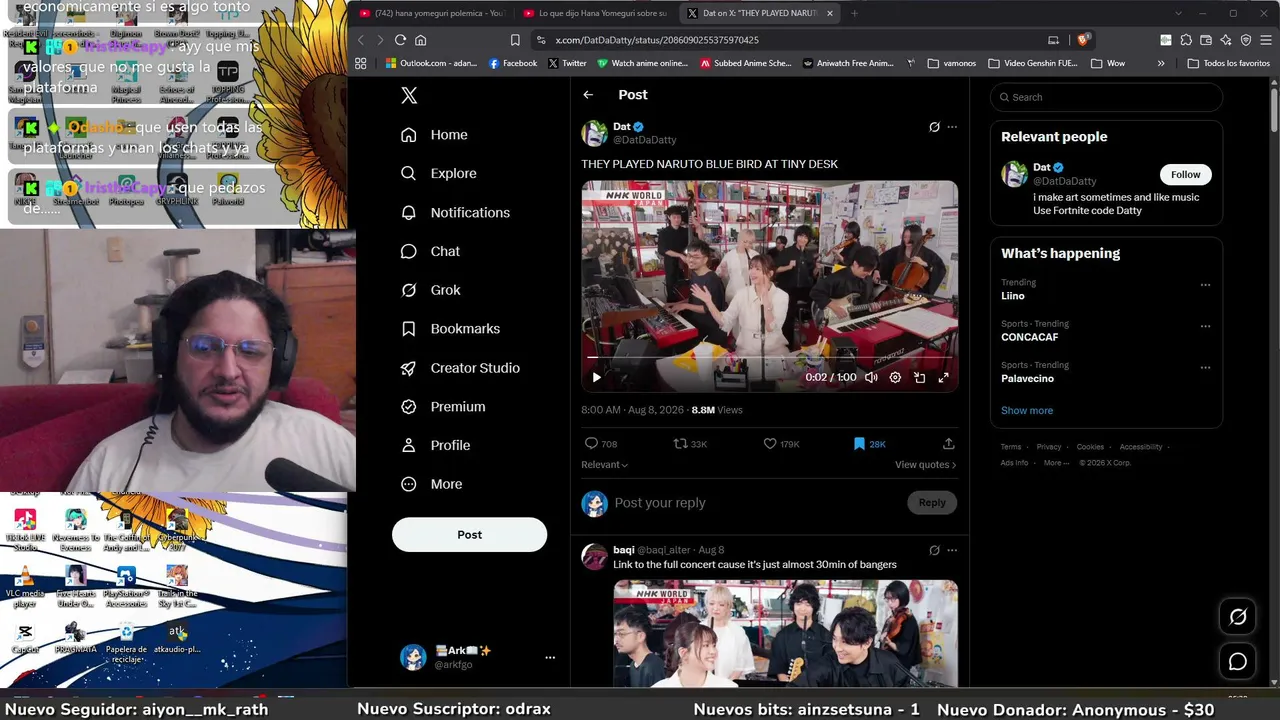Open more options on baqi's reply

[952, 550]
